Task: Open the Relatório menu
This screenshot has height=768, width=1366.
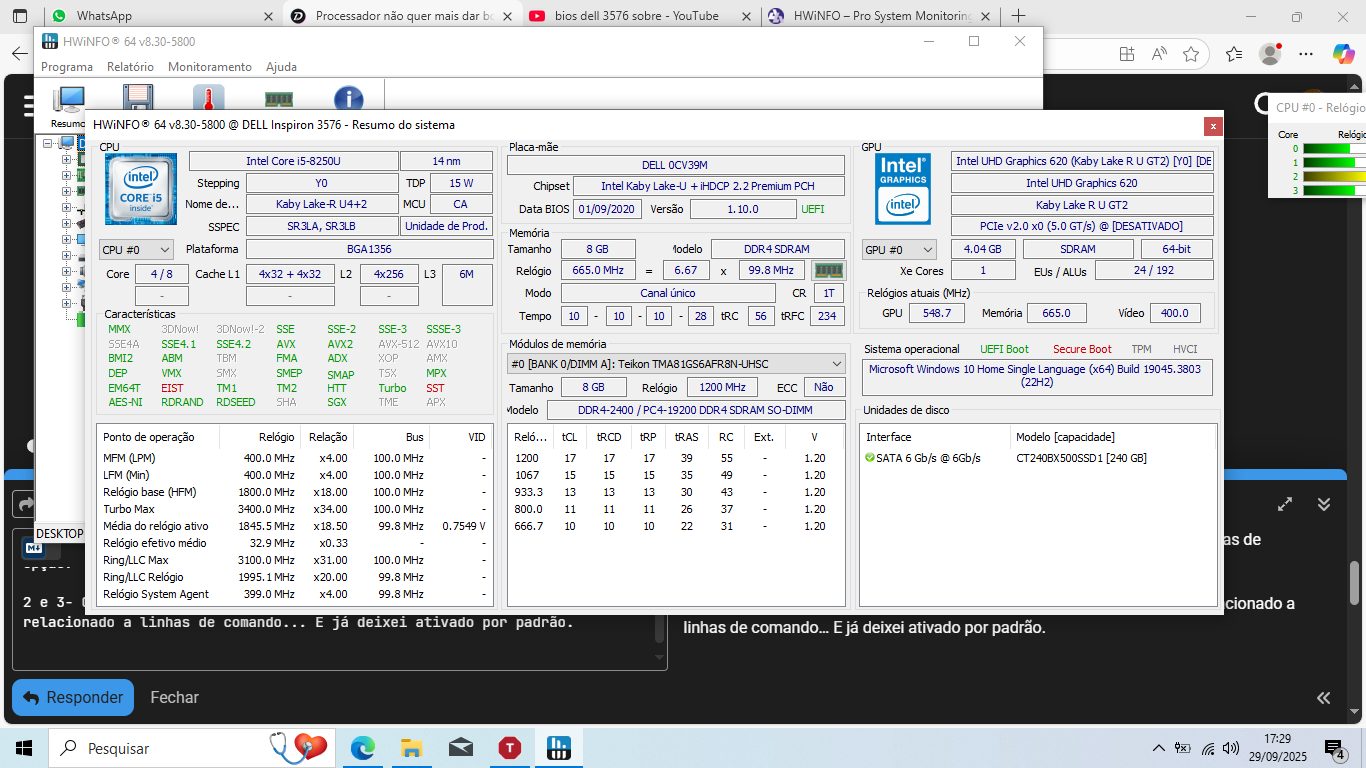Action: coord(130,67)
